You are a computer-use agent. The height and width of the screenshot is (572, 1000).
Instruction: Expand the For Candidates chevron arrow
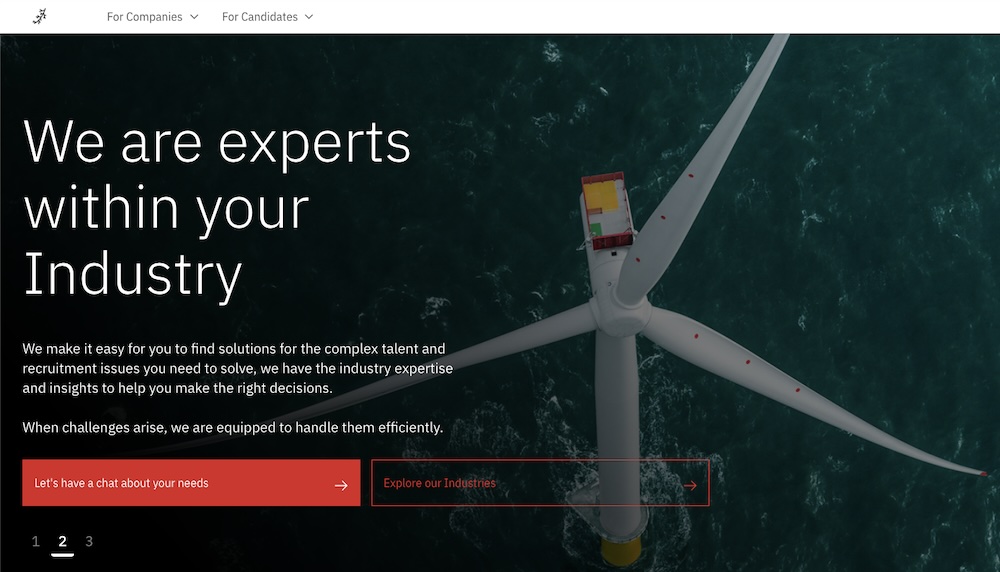click(309, 17)
